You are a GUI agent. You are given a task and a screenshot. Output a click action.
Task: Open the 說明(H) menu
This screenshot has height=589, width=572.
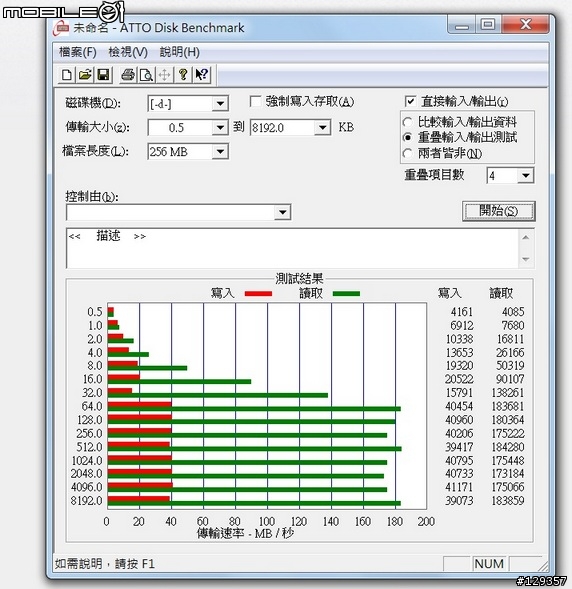(x=180, y=52)
